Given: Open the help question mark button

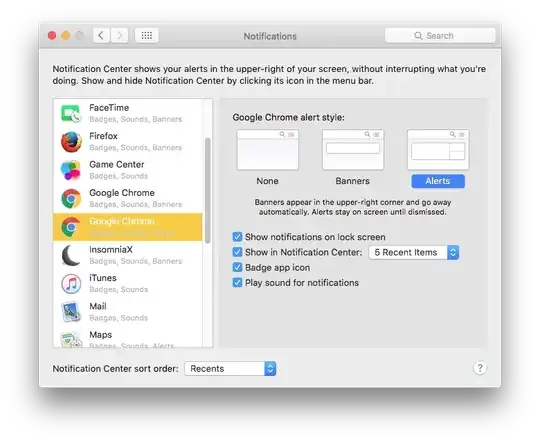Looking at the screenshot, I should click(480, 368).
